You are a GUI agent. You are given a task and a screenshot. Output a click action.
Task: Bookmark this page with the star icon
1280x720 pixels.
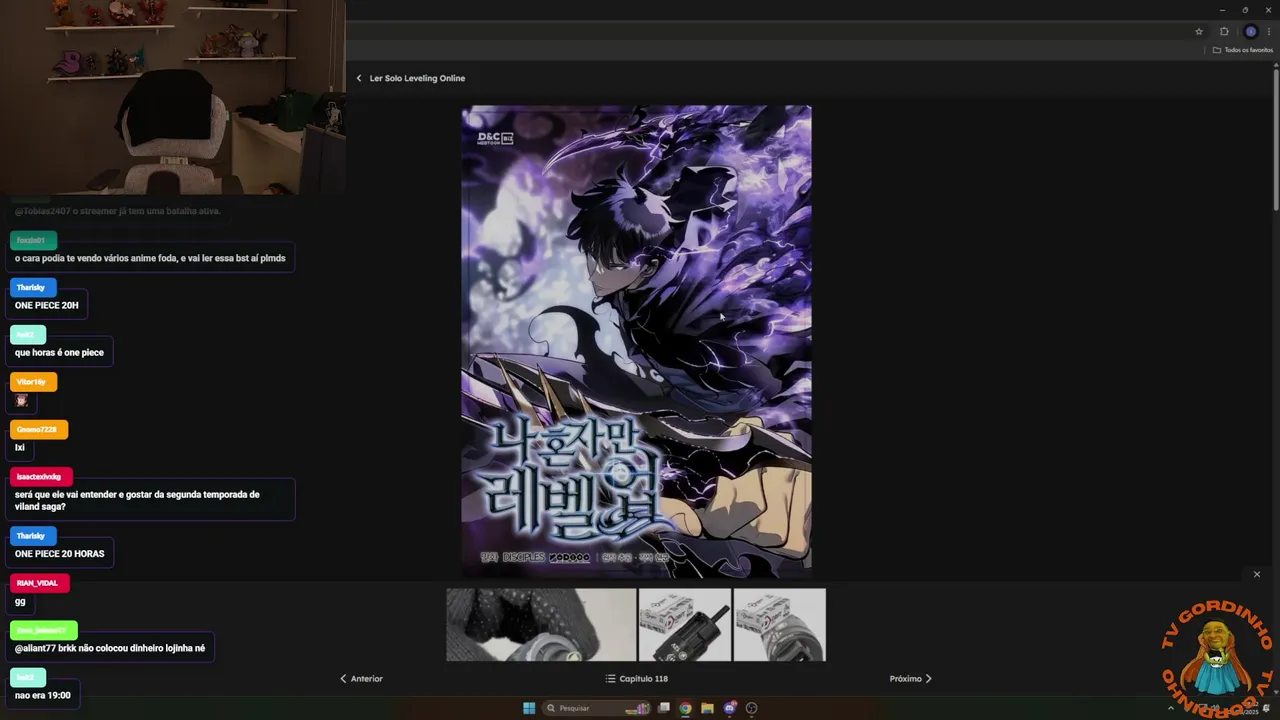coord(1199,31)
